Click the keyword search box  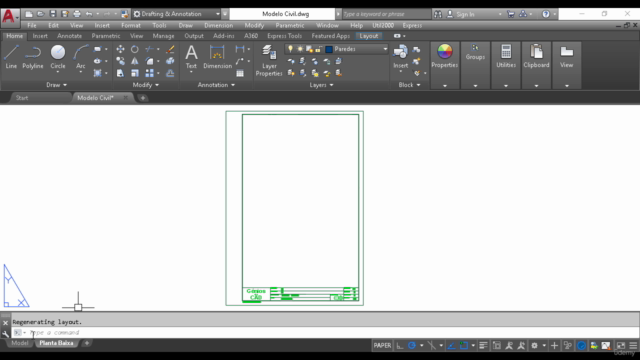point(386,14)
